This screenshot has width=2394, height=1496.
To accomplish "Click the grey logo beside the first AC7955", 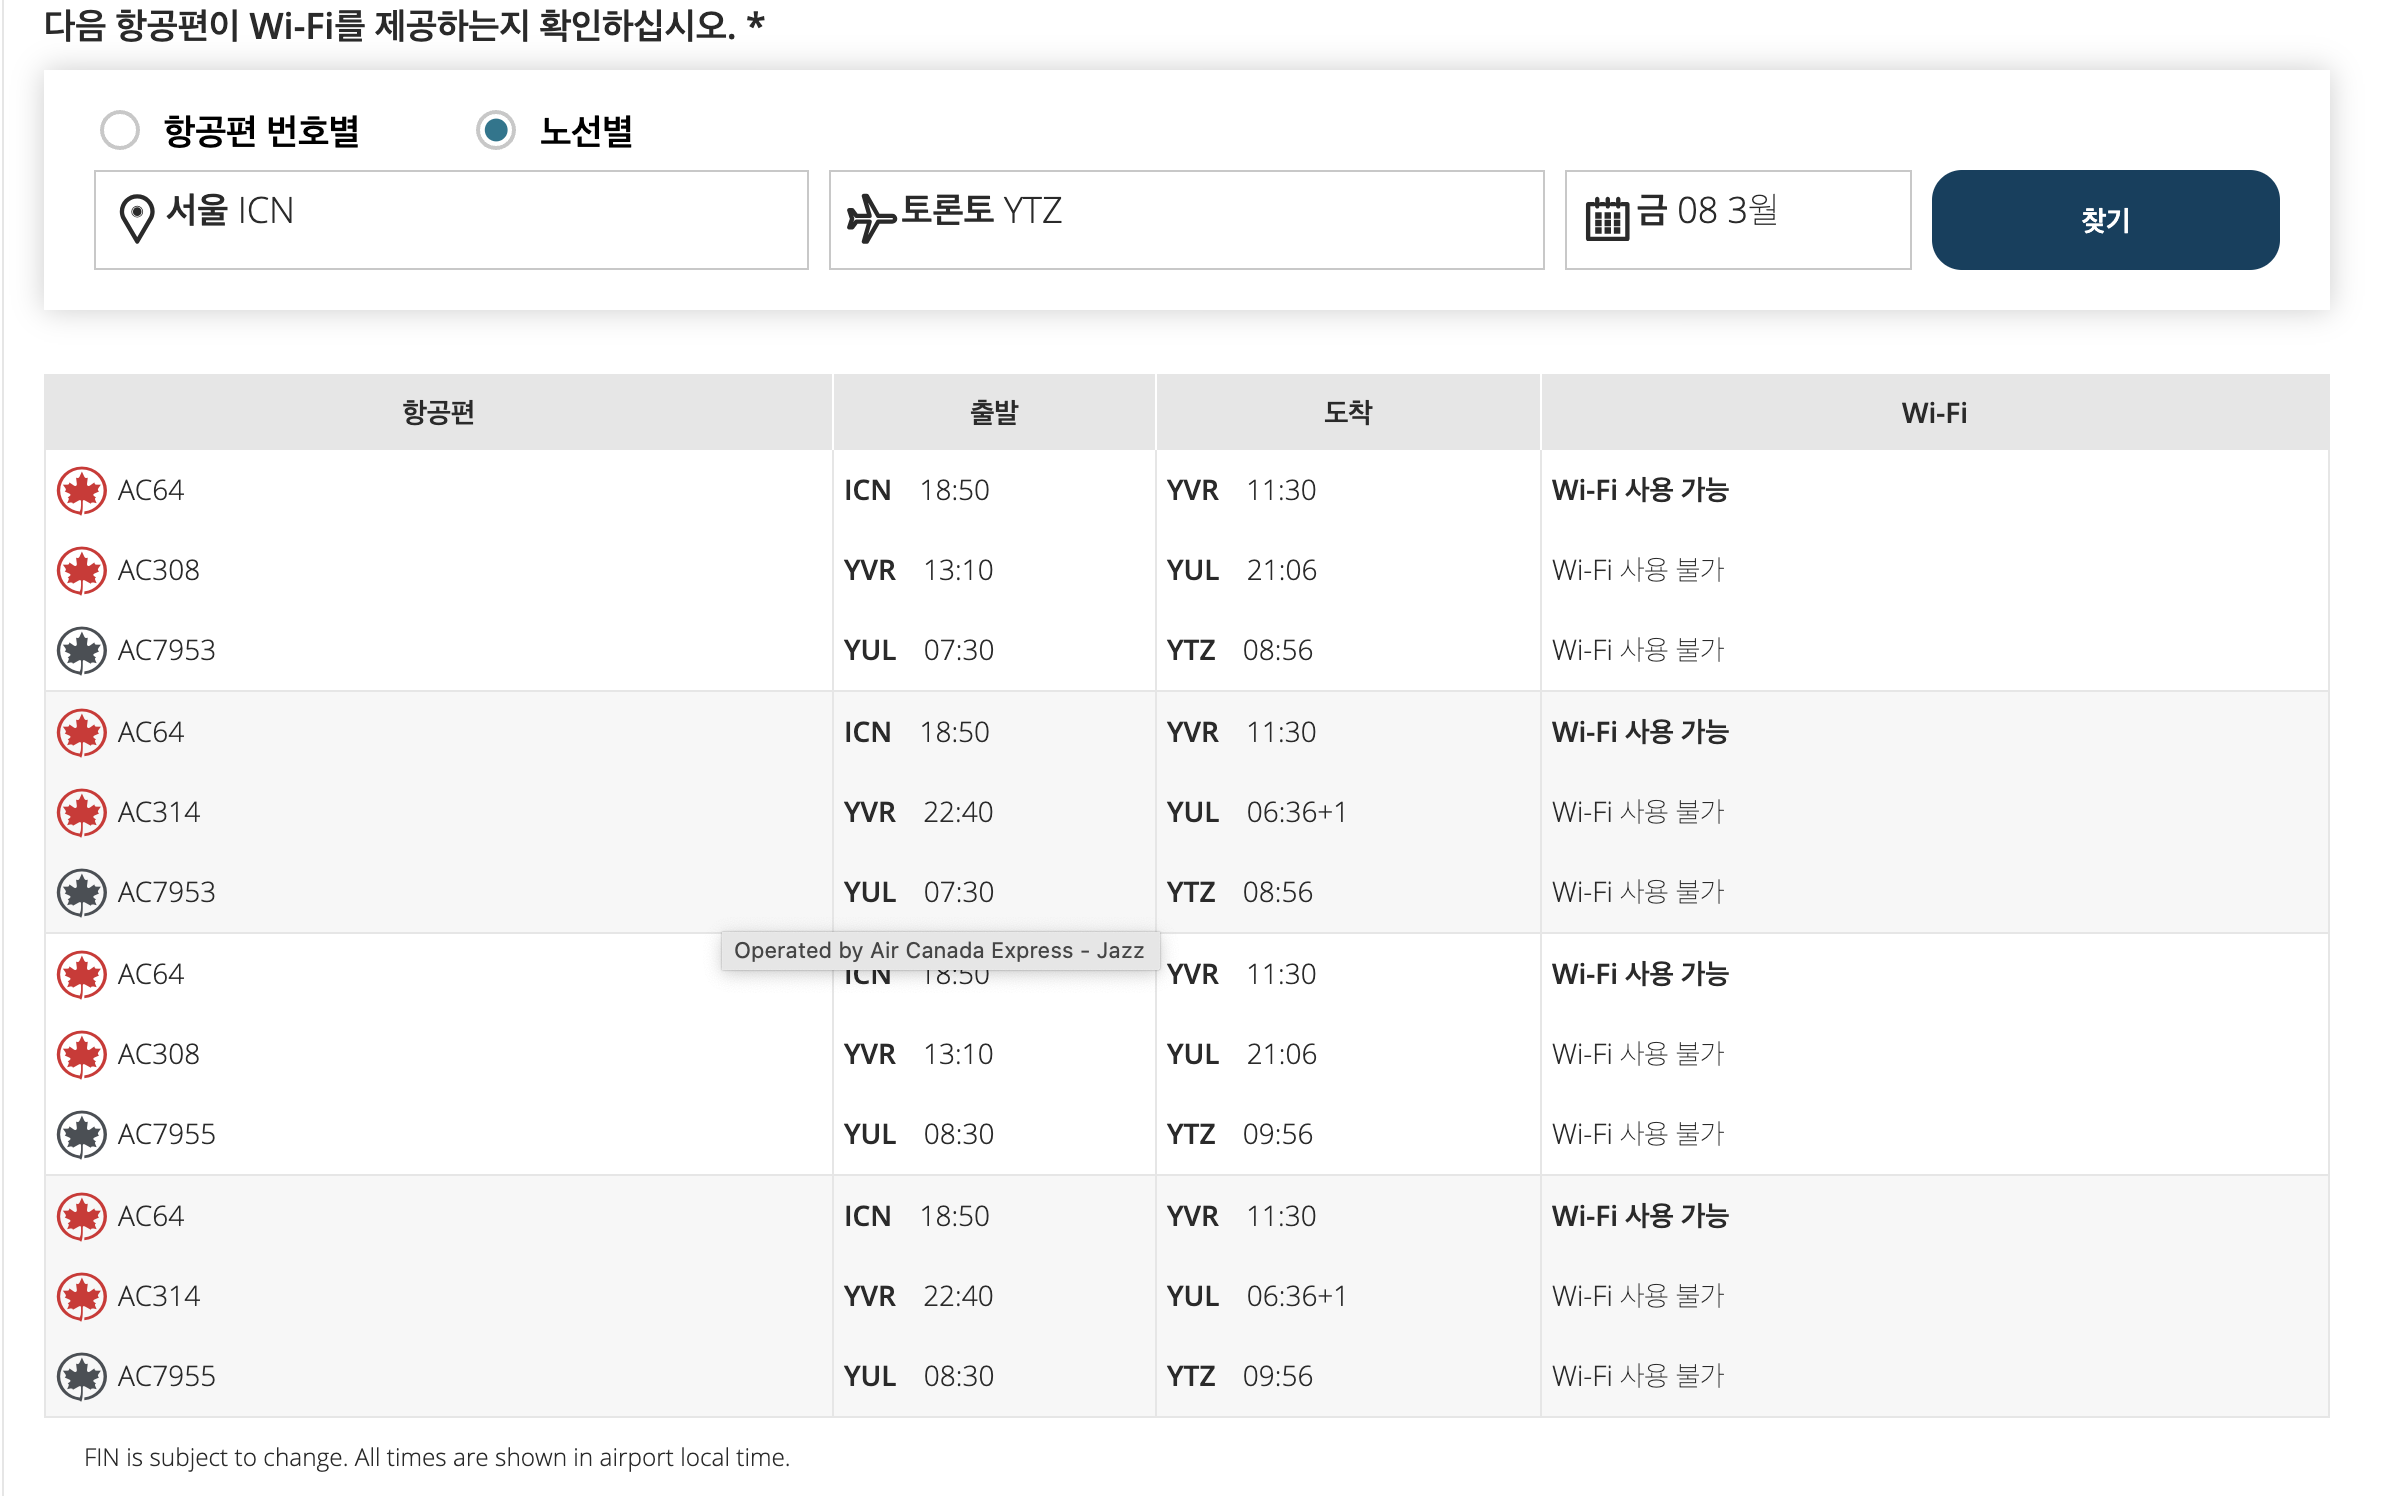I will (x=82, y=1135).
